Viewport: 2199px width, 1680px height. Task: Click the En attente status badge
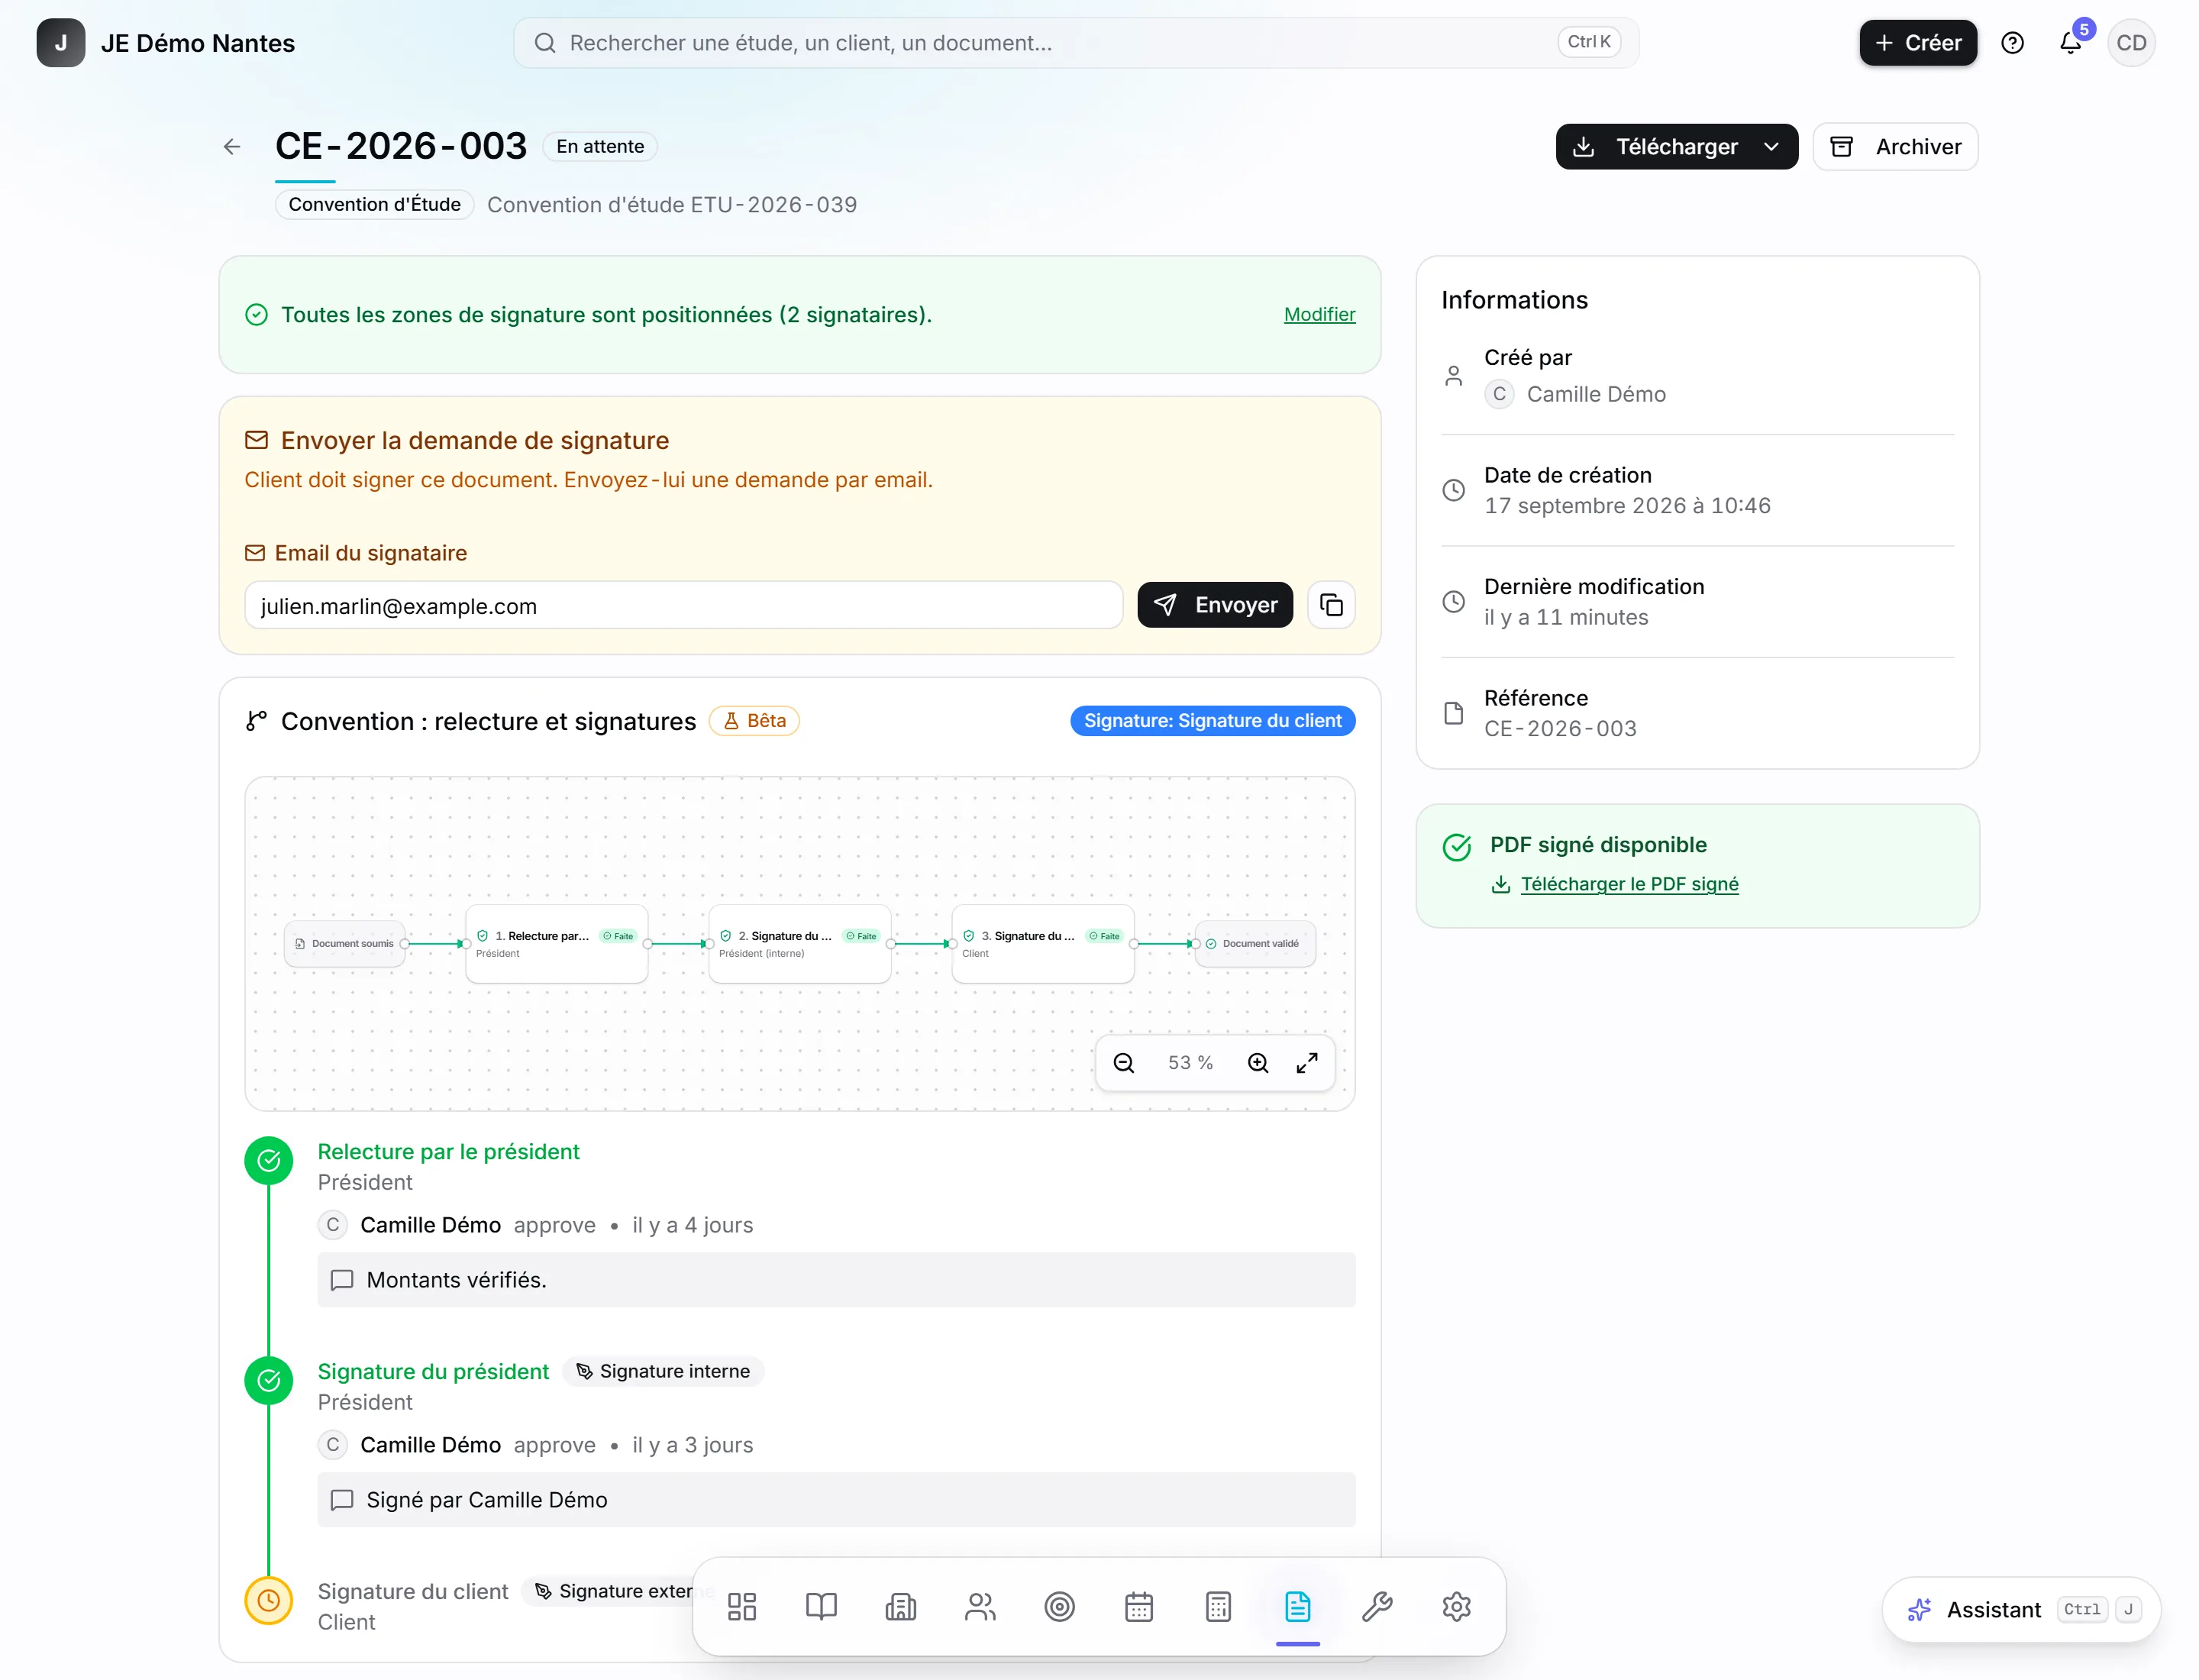click(600, 147)
